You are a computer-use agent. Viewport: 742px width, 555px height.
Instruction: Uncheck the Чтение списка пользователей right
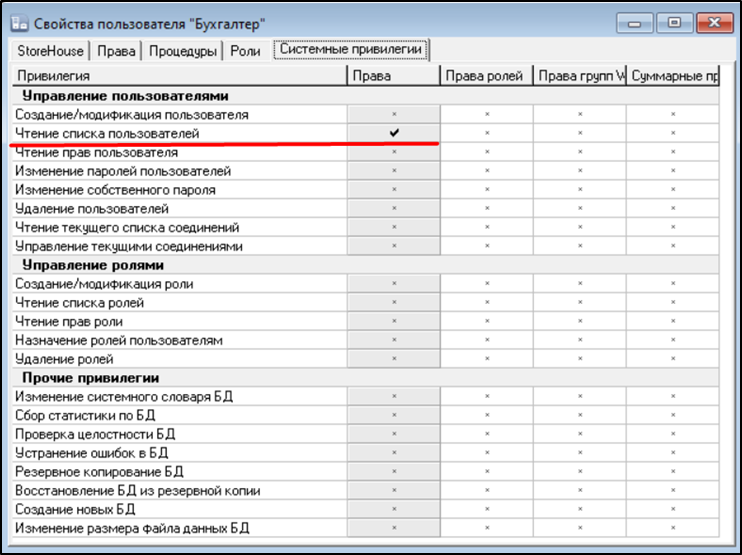[393, 134]
